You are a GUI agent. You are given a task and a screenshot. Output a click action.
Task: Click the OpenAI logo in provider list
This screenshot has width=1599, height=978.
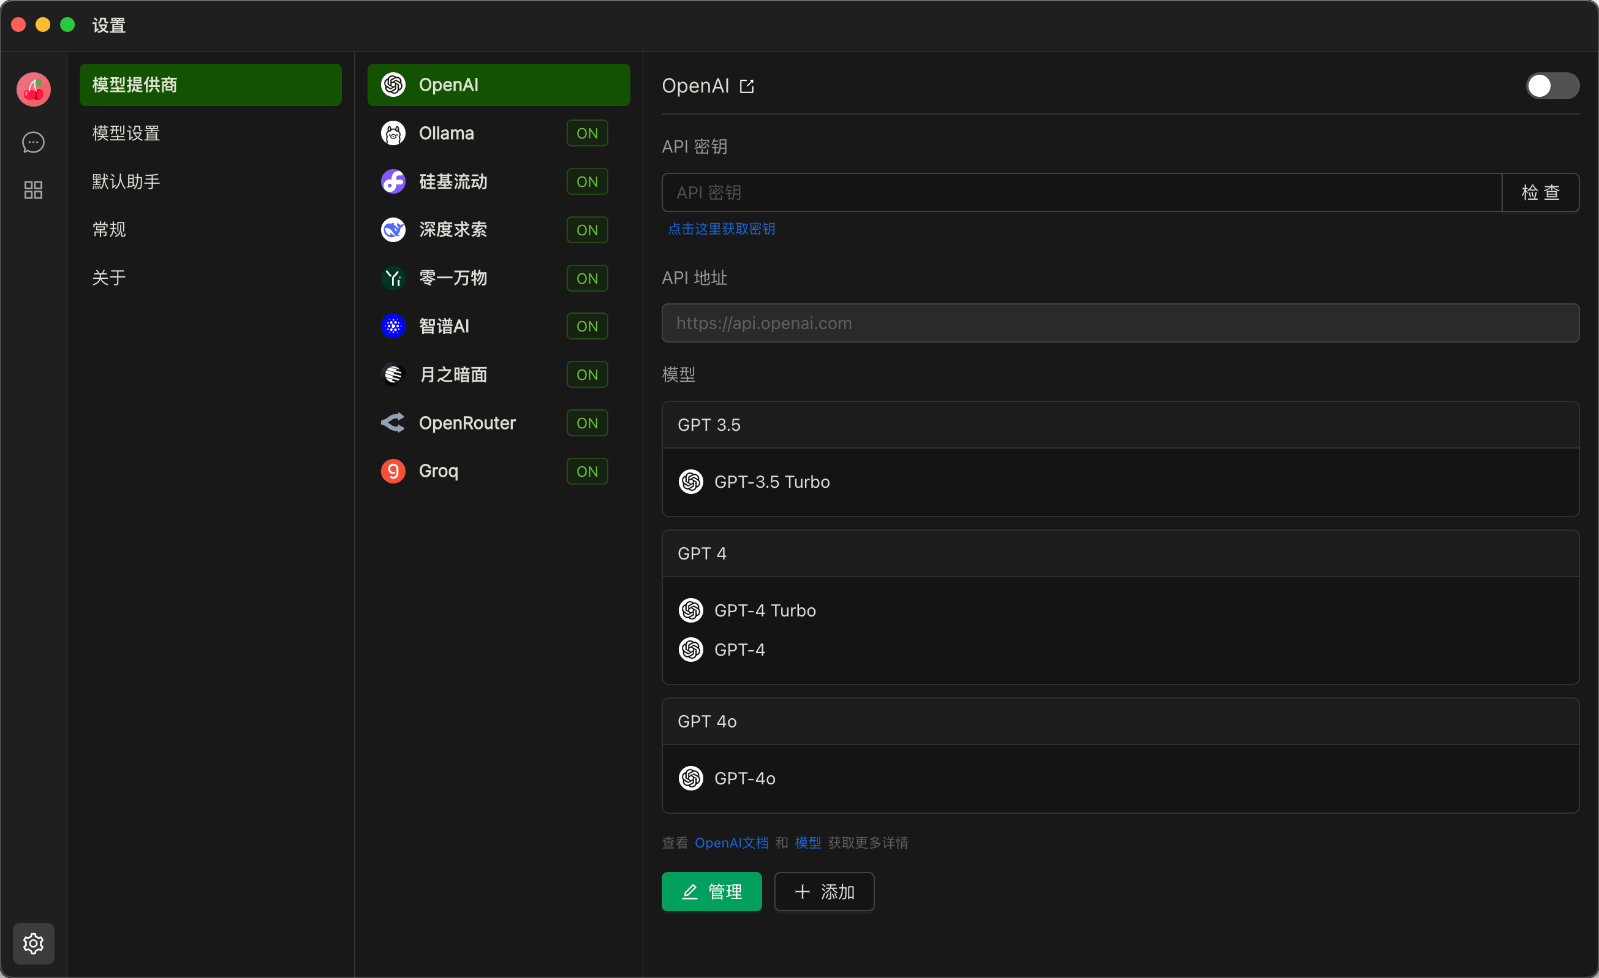point(393,85)
